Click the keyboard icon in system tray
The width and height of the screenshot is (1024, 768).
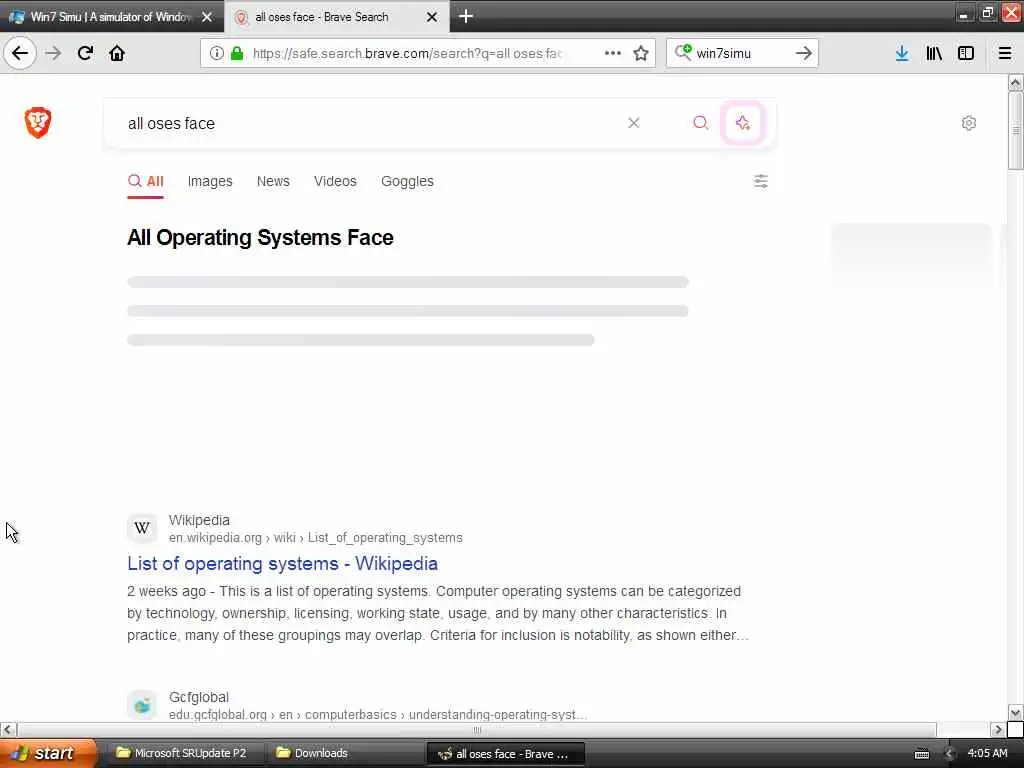[x=921, y=754]
